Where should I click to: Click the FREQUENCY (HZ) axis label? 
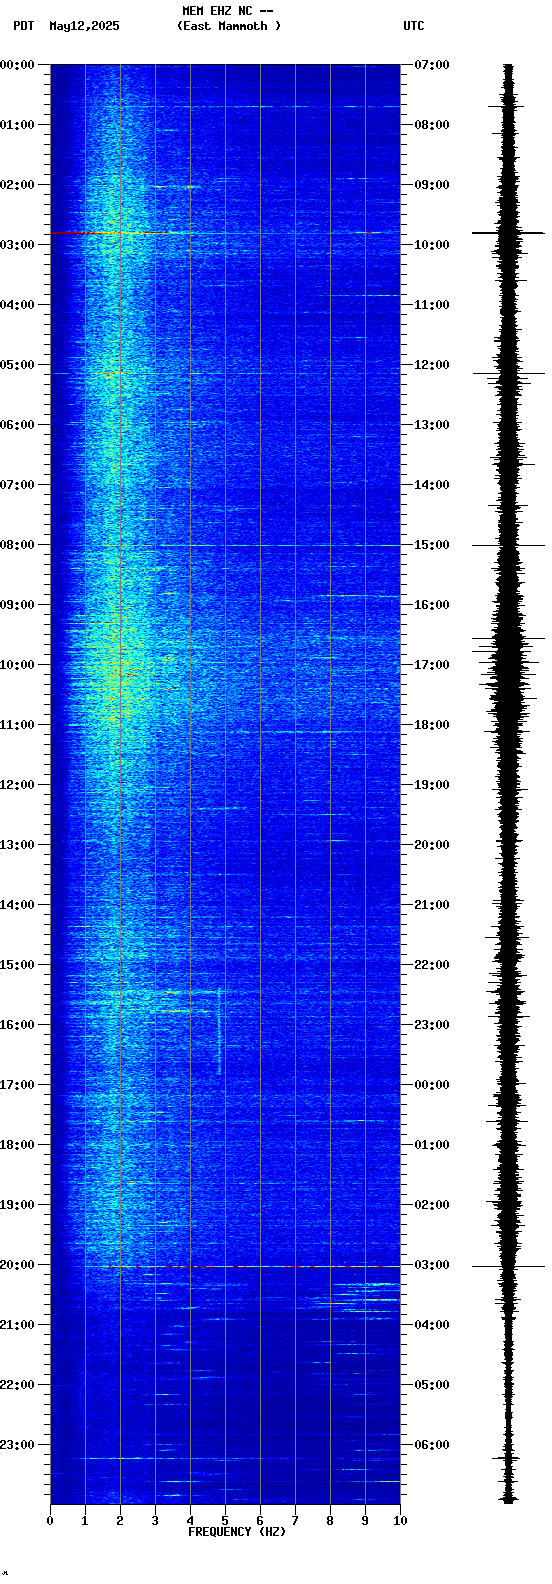click(237, 1532)
